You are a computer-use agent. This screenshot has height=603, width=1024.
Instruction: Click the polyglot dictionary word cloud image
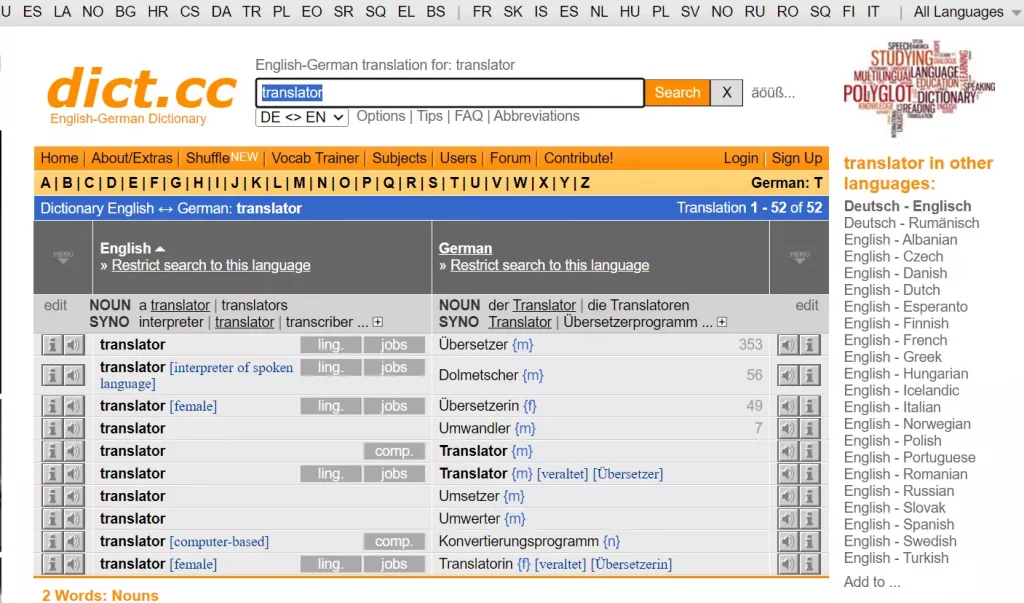click(x=919, y=88)
